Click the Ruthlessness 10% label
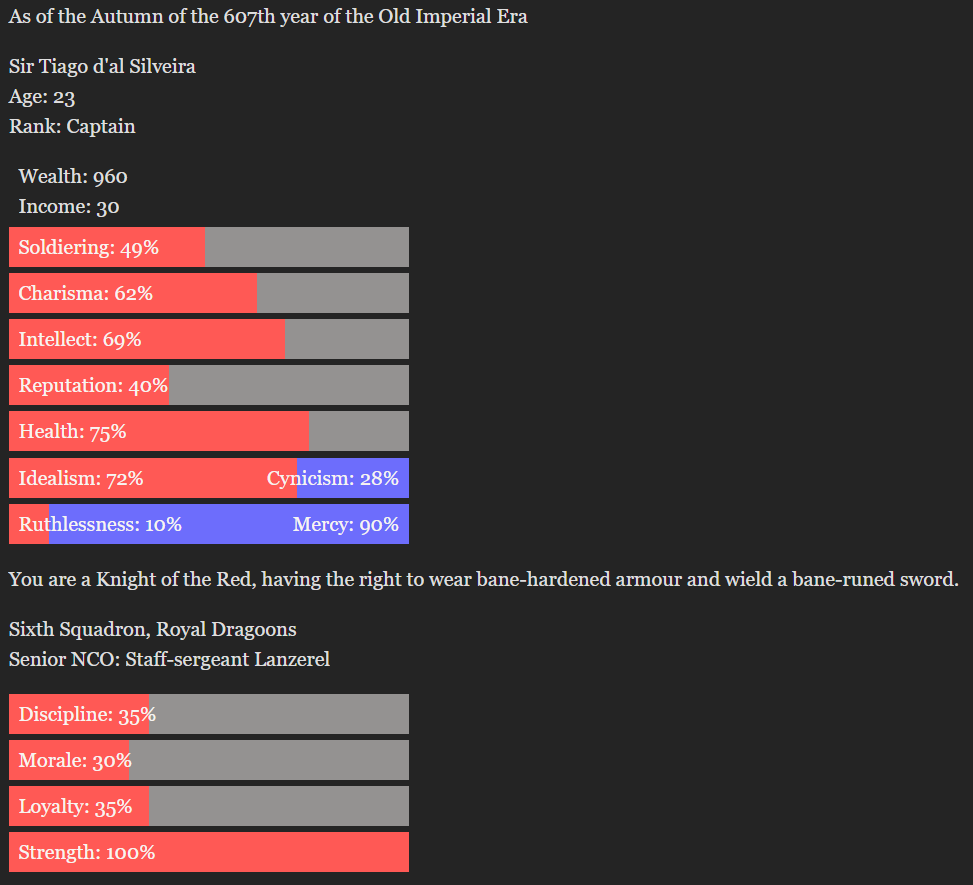The width and height of the screenshot is (973, 885). (x=100, y=524)
